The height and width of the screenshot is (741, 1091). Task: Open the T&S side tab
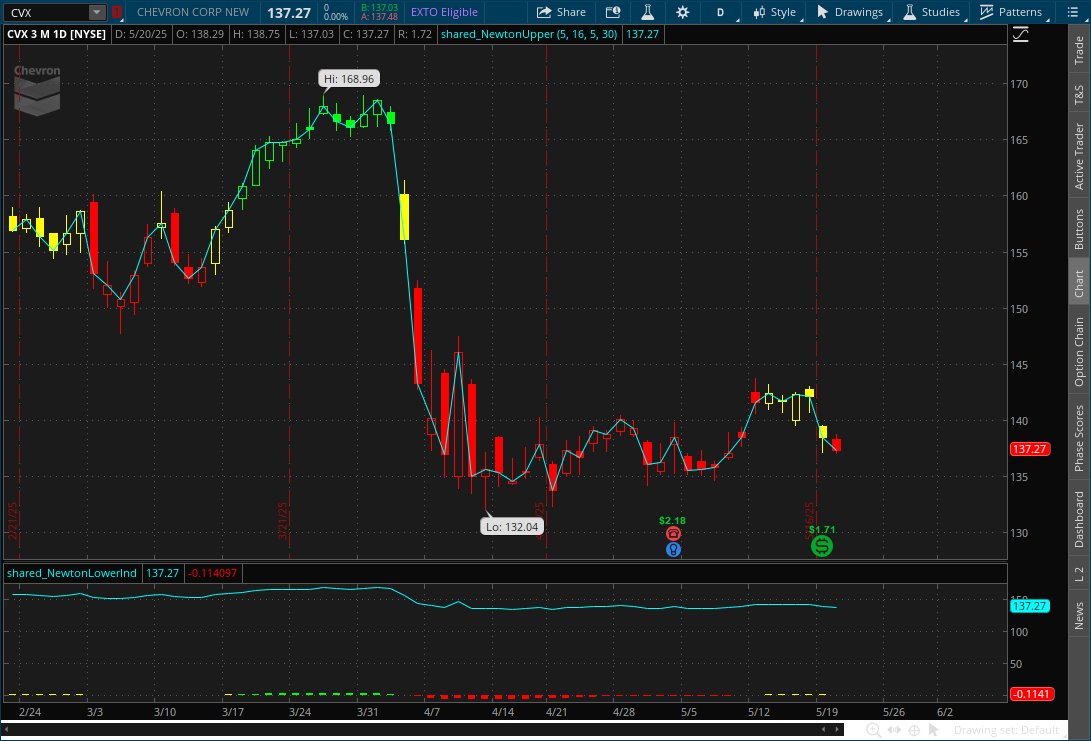click(x=1079, y=95)
